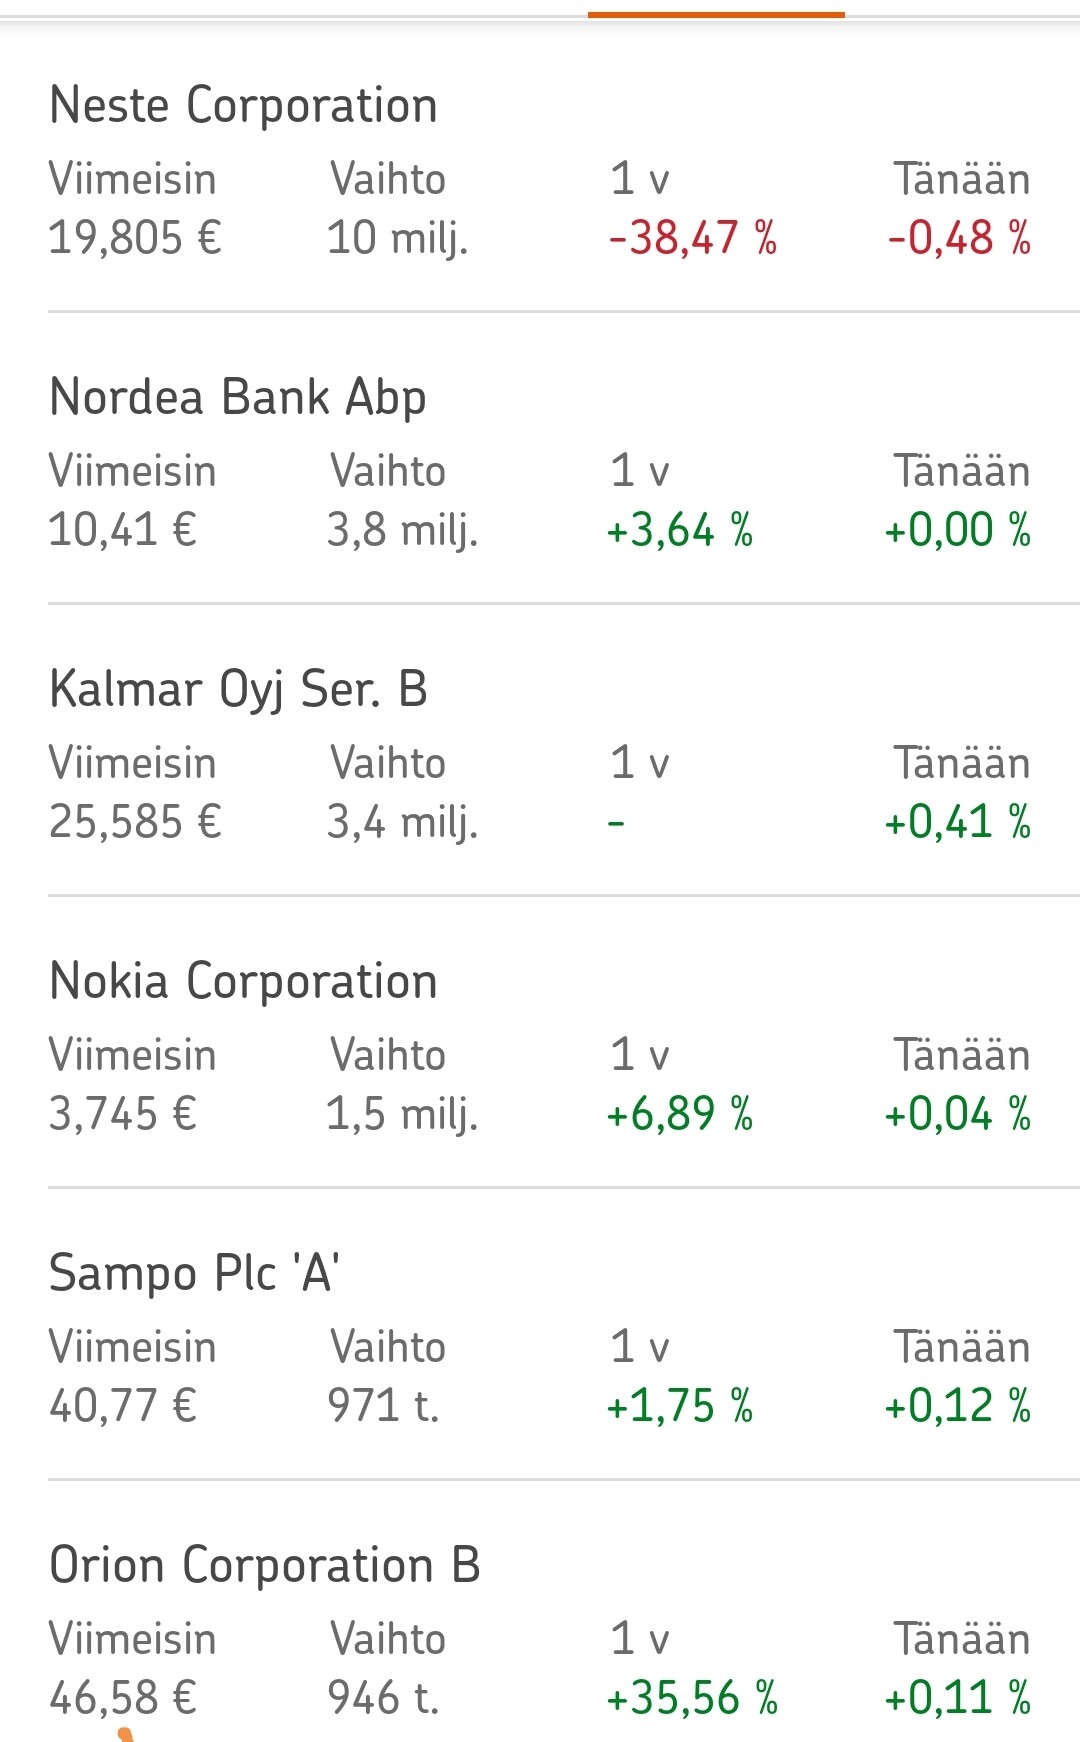Open Nordea Bank Abp stock details
This screenshot has height=1742, width=1080.
pos(238,397)
